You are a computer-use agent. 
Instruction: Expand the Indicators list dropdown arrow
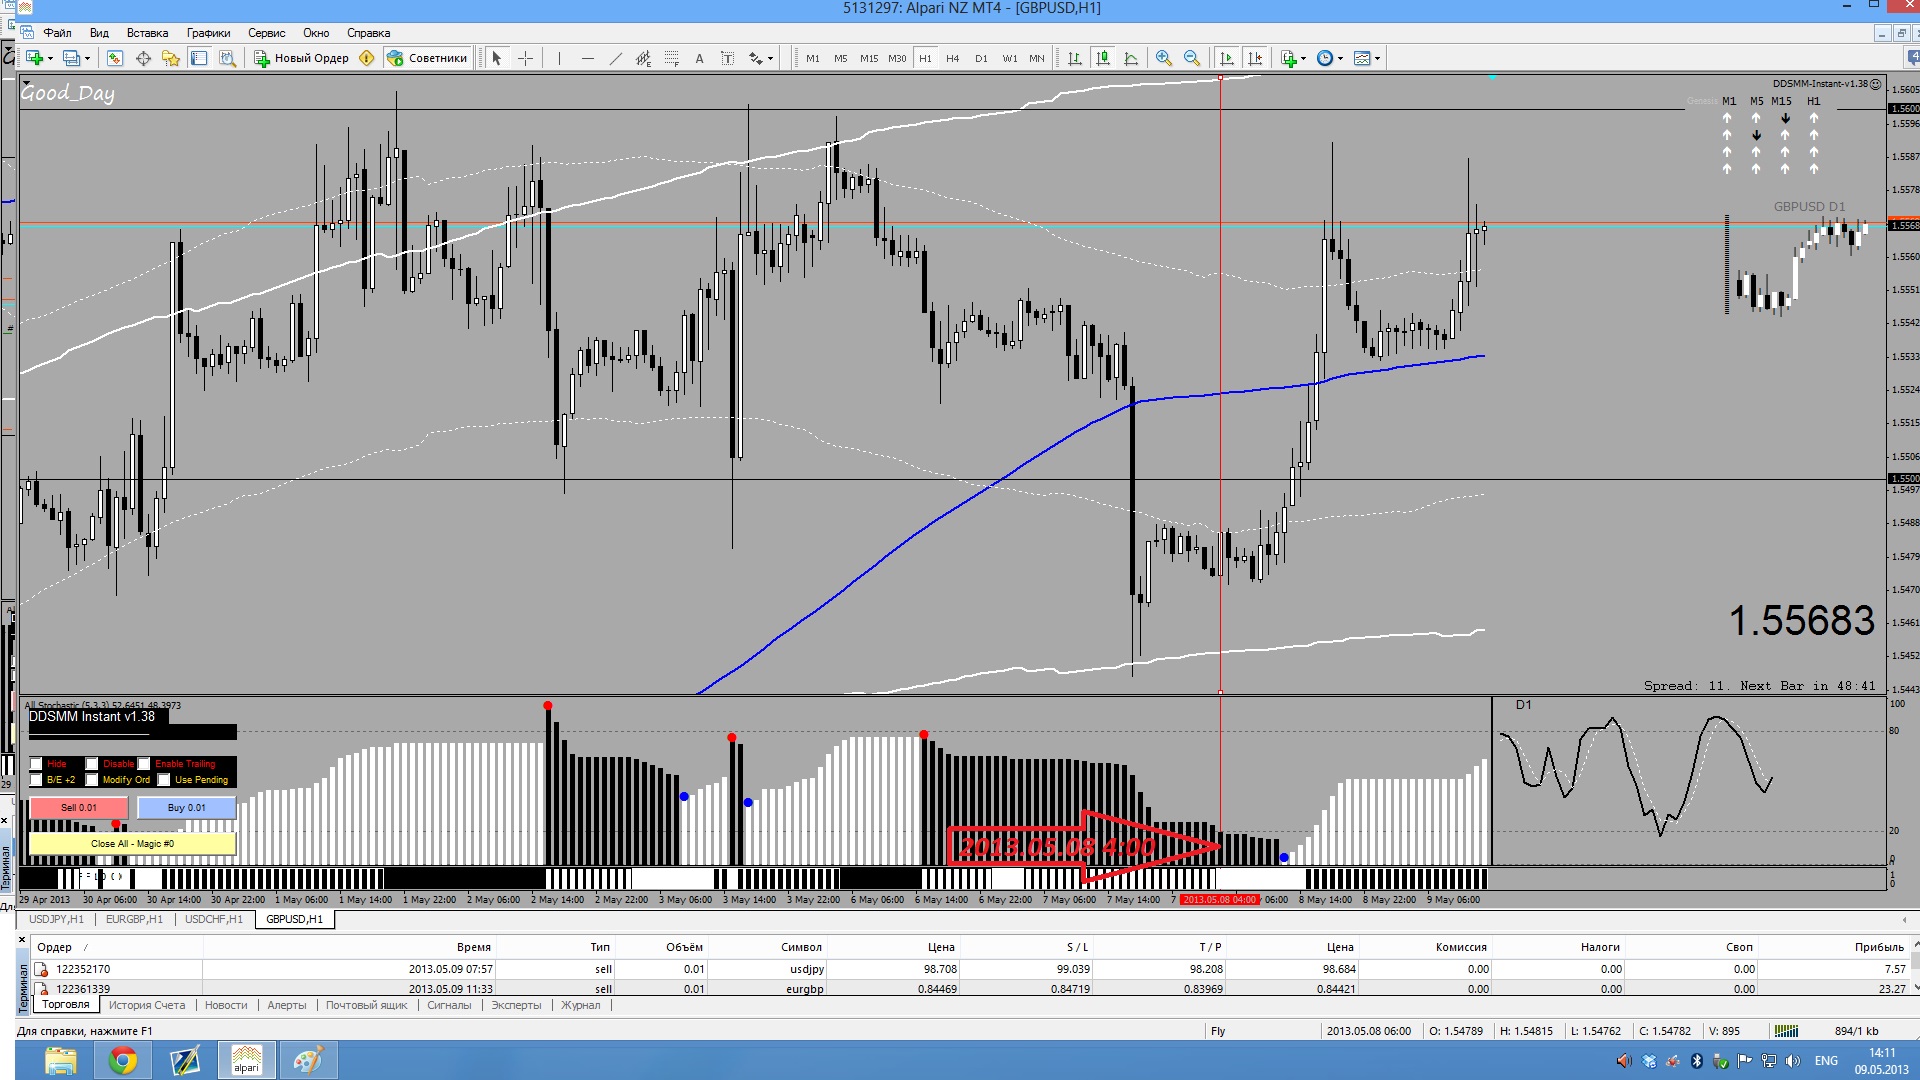1303,59
